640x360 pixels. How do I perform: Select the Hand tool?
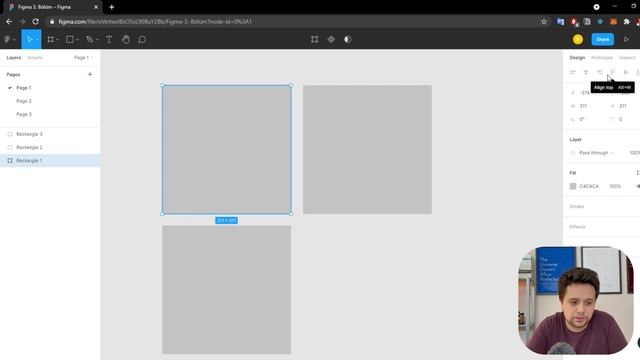click(126, 40)
